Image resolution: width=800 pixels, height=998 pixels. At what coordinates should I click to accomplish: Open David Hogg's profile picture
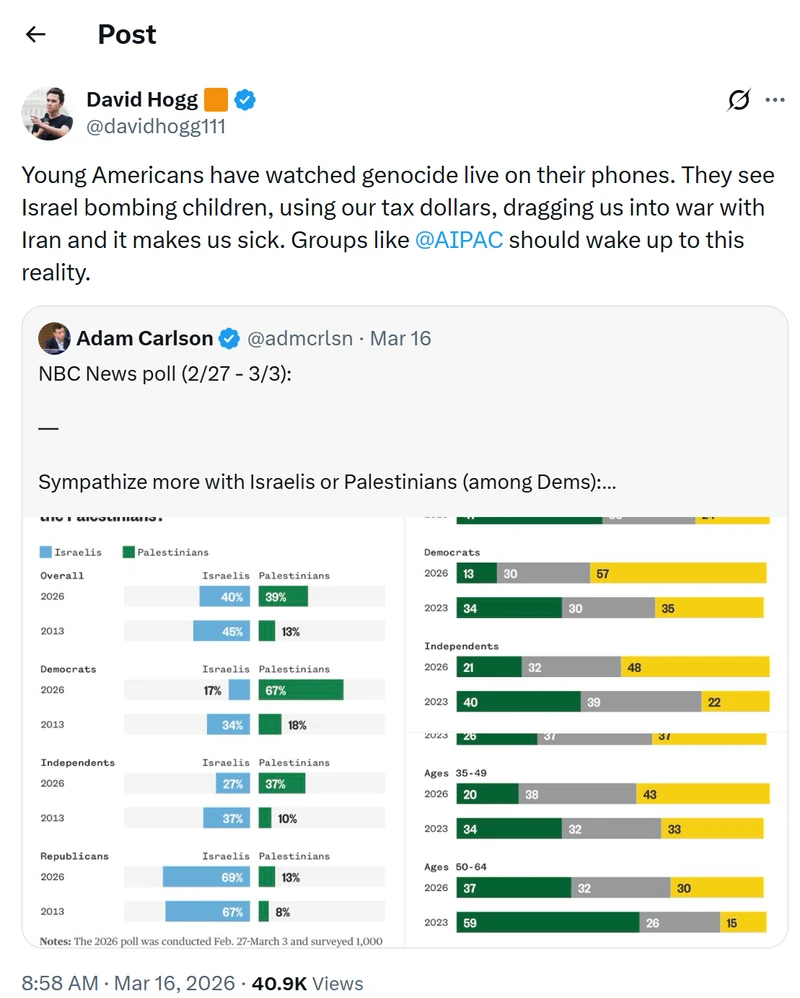48,113
